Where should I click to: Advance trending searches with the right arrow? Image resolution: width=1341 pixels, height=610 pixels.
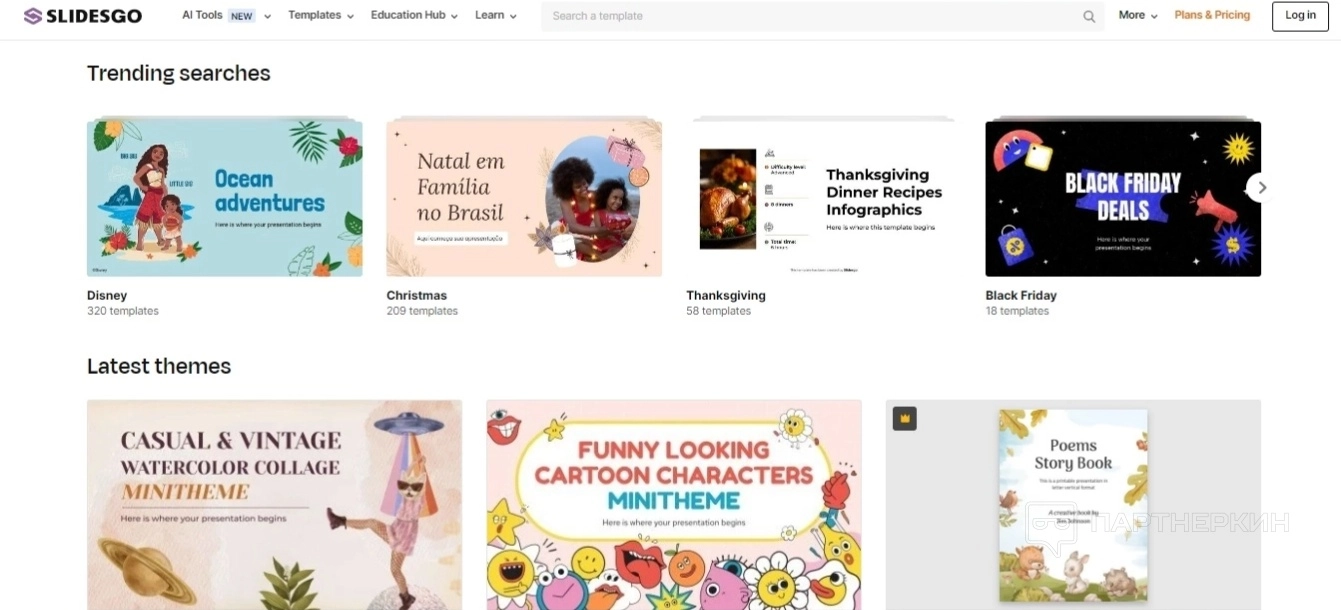(x=1261, y=187)
